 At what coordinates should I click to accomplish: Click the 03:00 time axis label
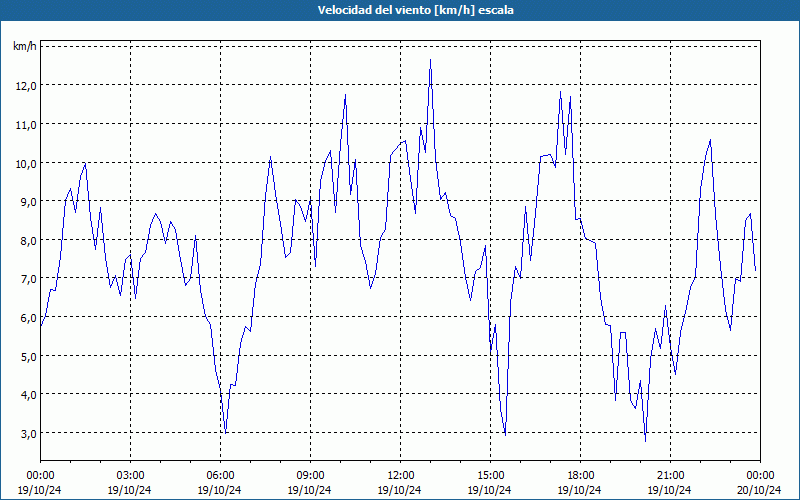130,476
